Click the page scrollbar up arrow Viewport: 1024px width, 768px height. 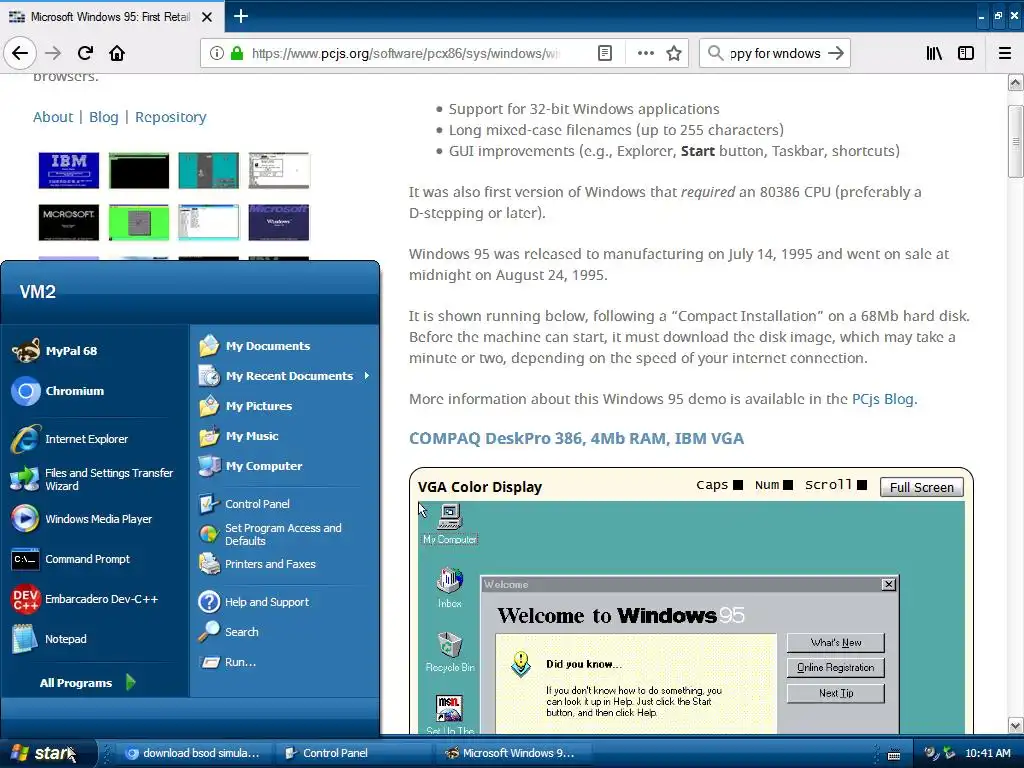(1016, 83)
